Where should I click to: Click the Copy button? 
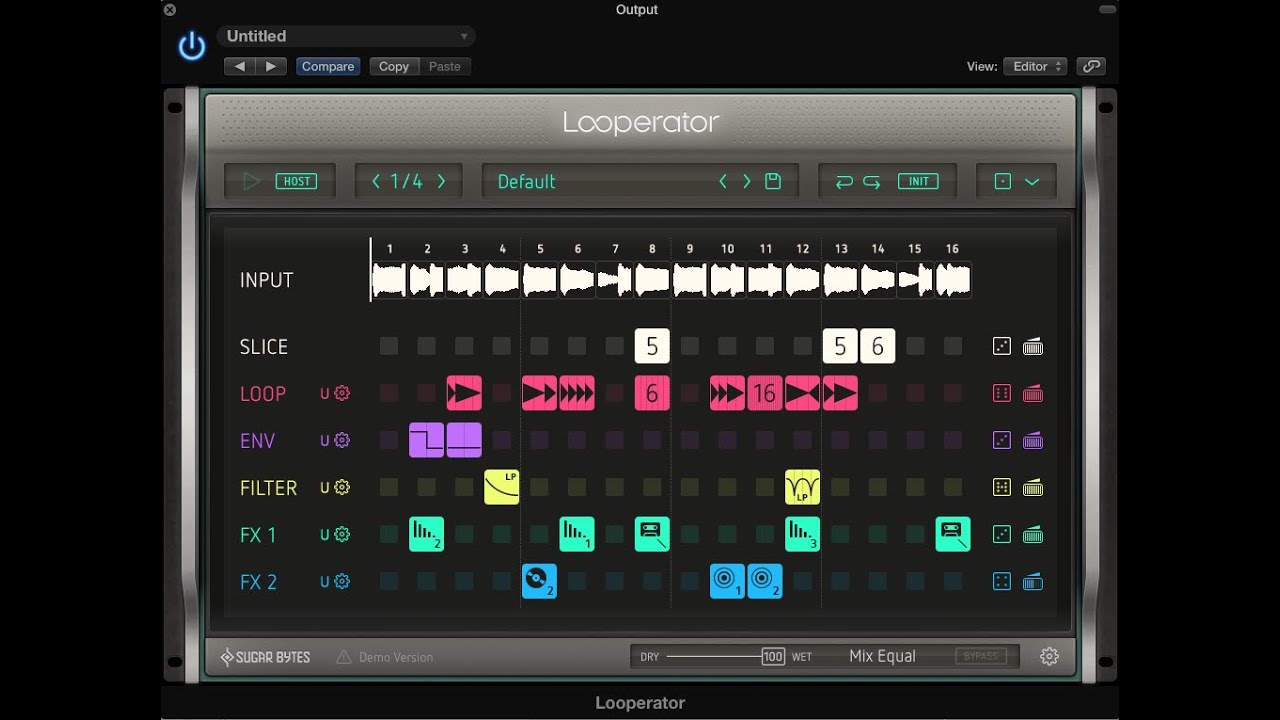pos(393,66)
